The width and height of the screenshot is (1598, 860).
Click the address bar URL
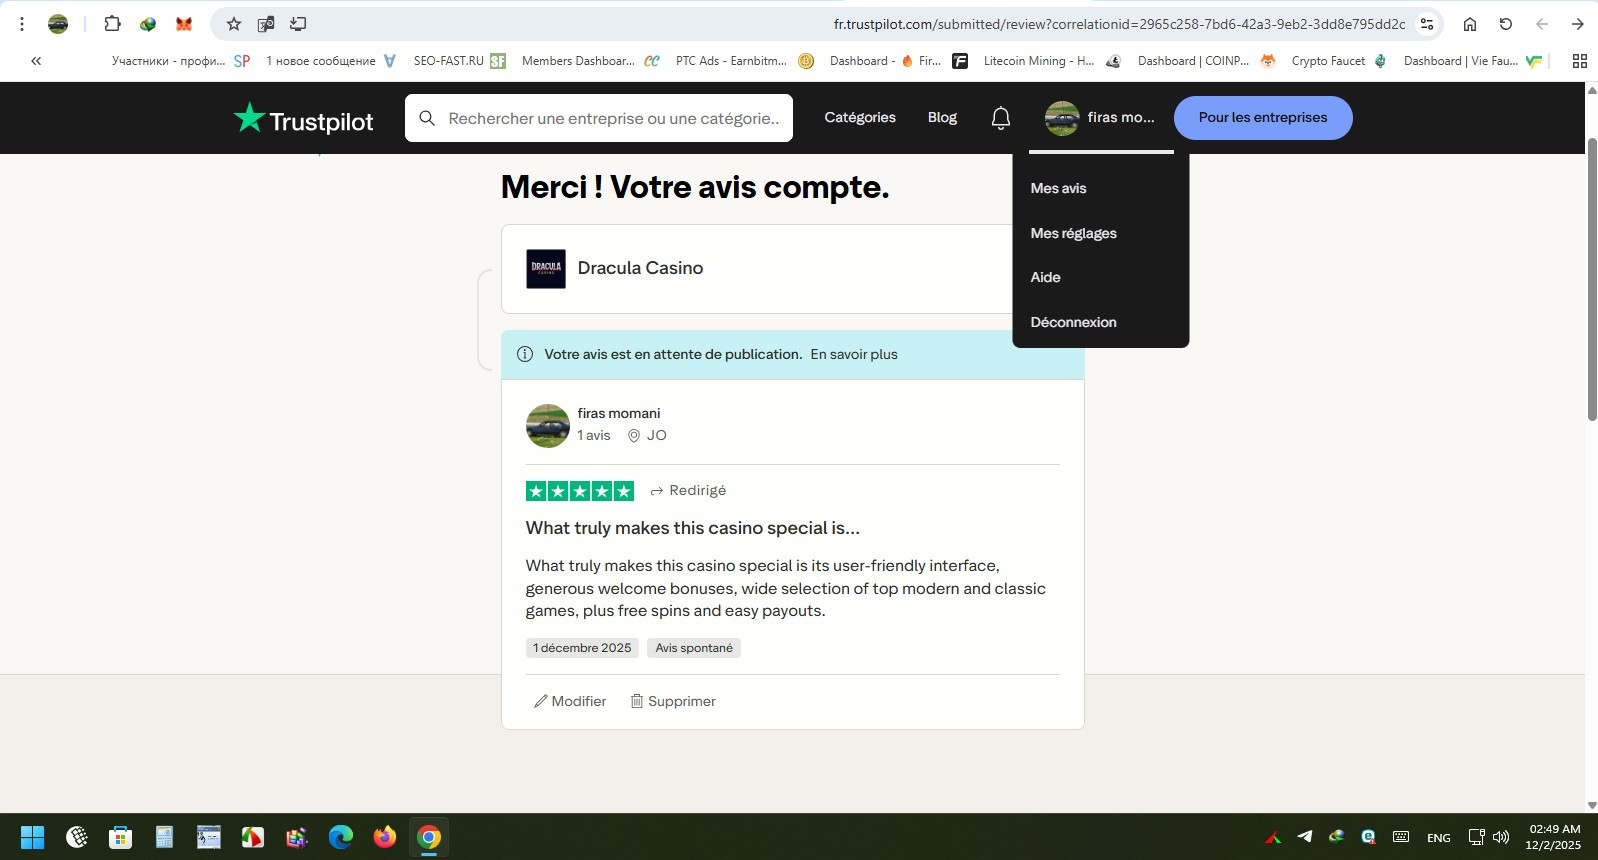click(x=1119, y=24)
